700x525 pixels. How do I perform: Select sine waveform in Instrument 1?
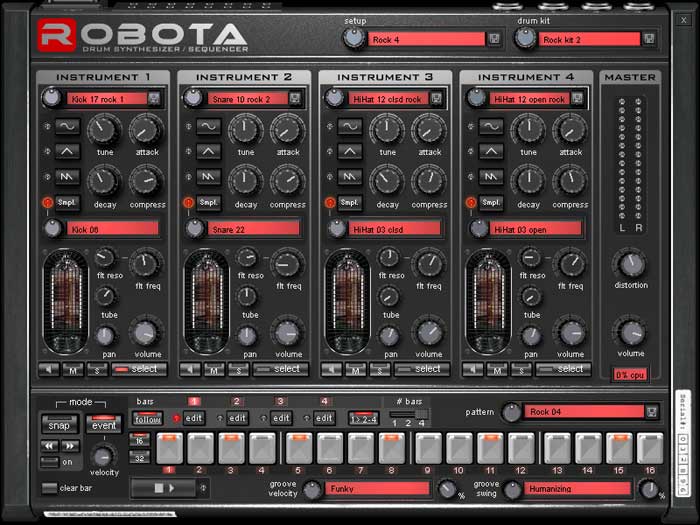pos(67,126)
